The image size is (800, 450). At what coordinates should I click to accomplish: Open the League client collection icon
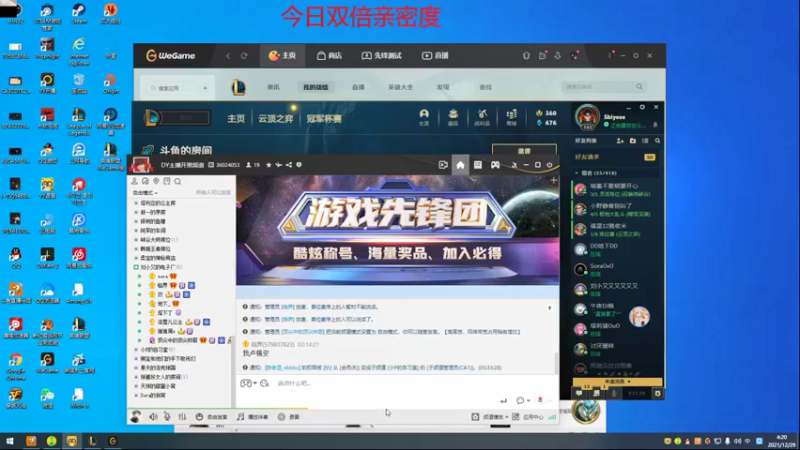tap(453, 117)
